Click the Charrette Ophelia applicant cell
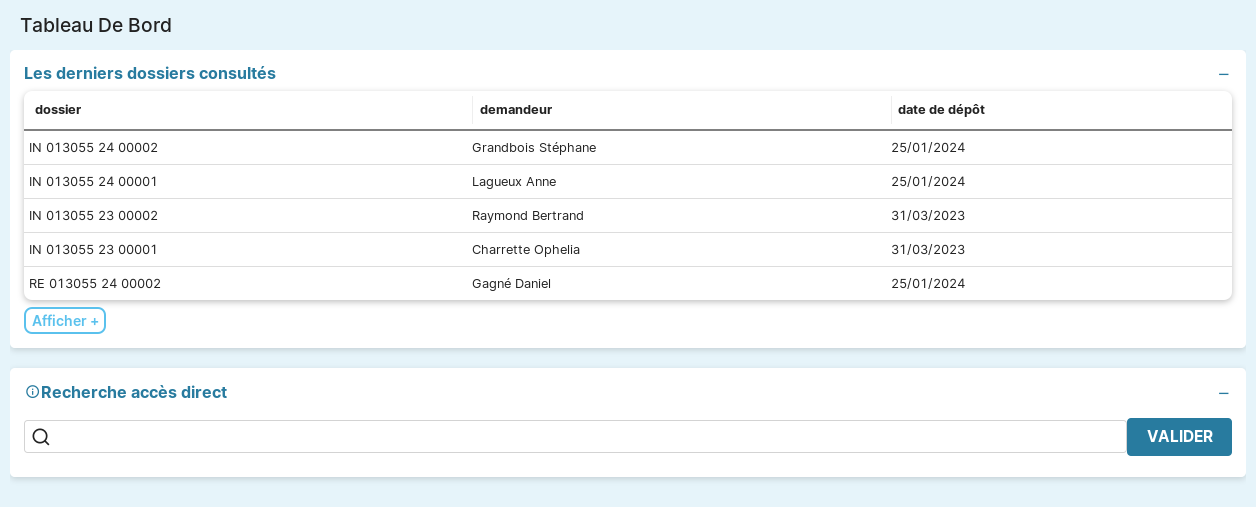The width and height of the screenshot is (1256, 507). click(x=526, y=250)
